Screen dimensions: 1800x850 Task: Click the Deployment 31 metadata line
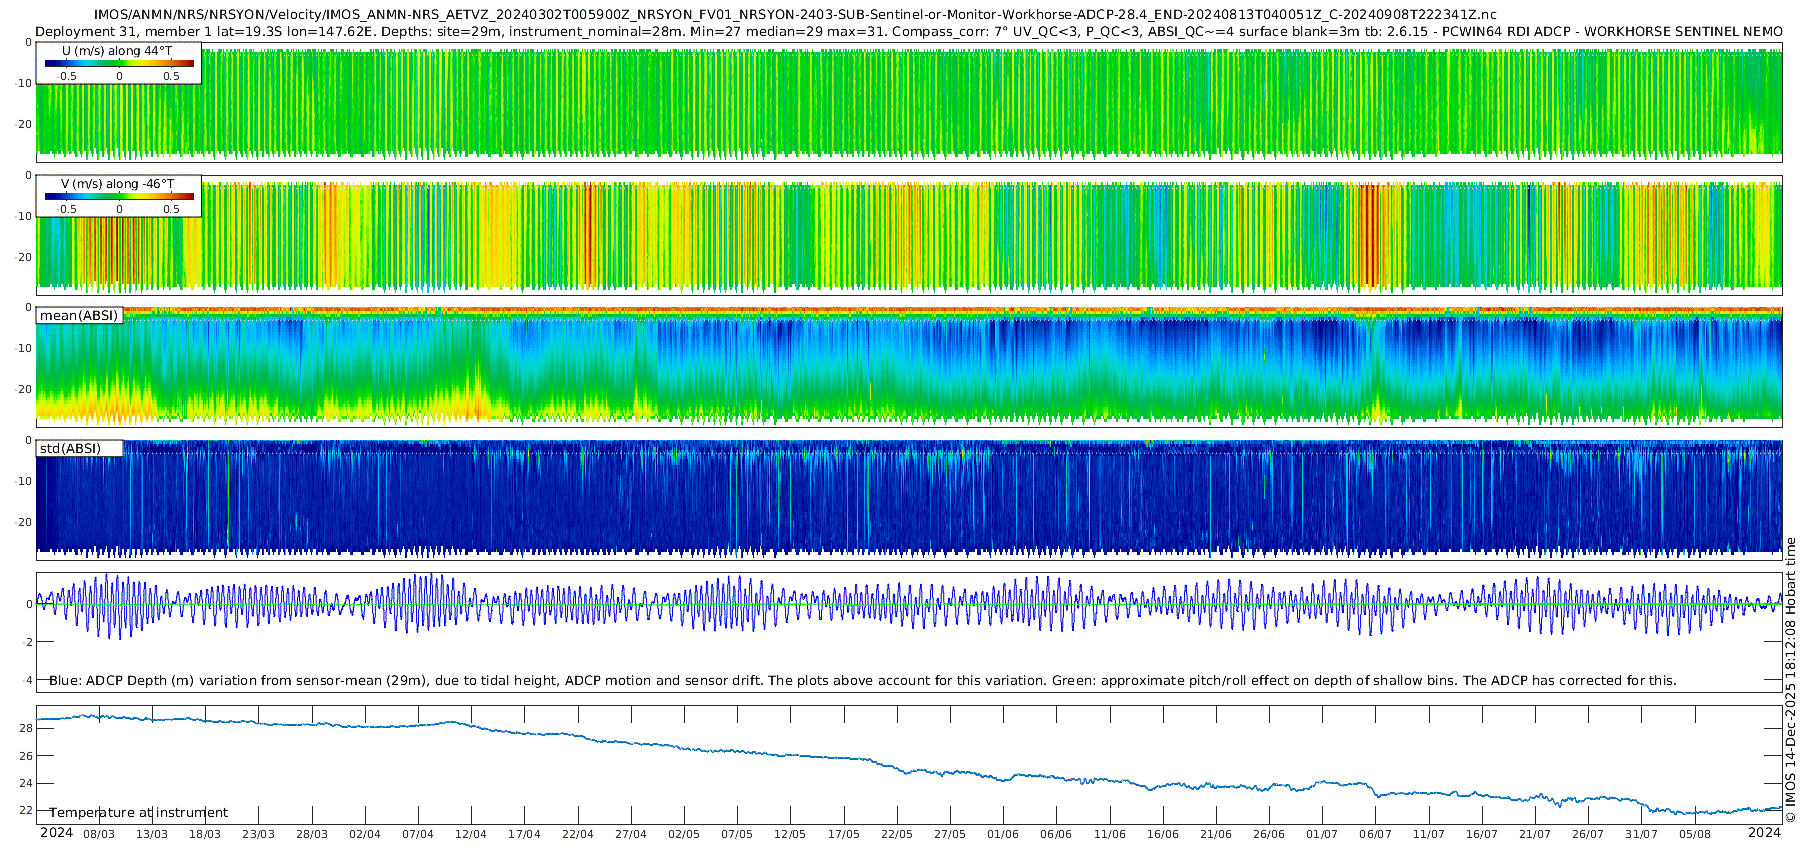(909, 32)
